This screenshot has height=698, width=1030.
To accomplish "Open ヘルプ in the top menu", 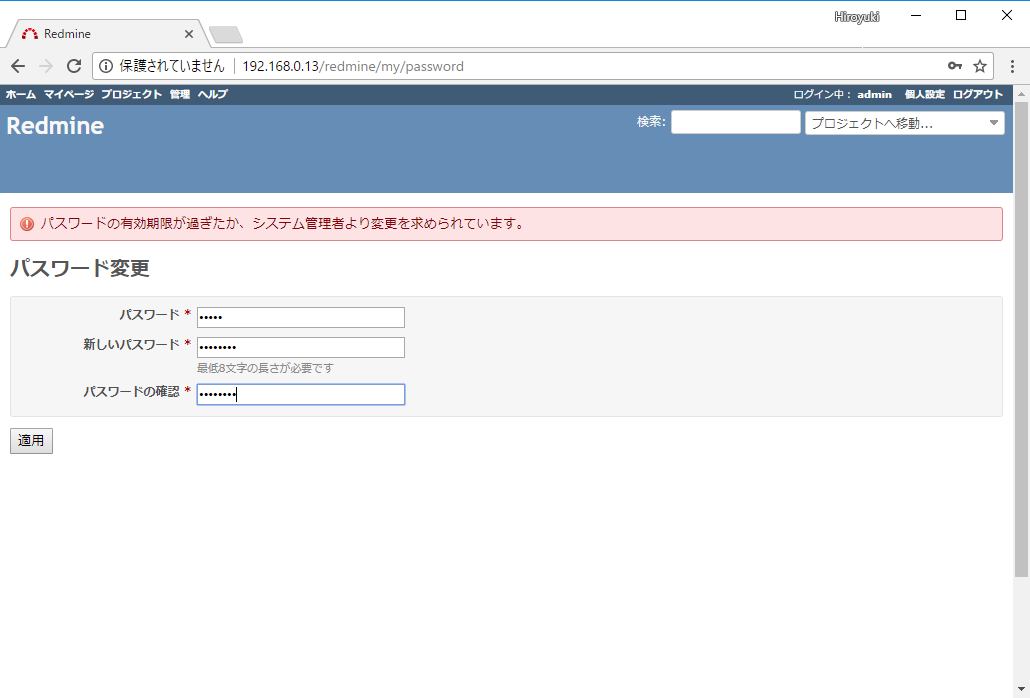I will pos(213,94).
